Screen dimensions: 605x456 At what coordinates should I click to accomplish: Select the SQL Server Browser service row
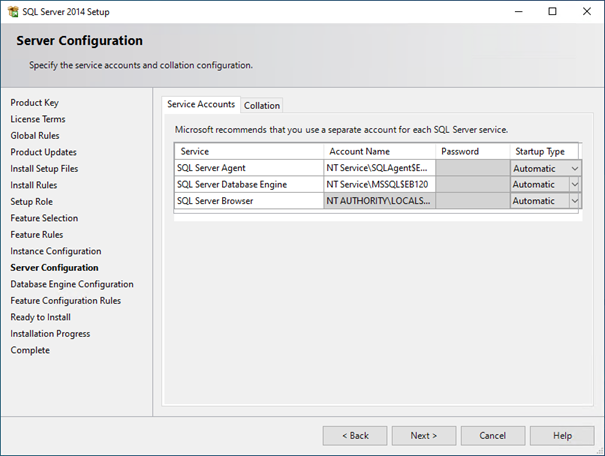(x=249, y=201)
